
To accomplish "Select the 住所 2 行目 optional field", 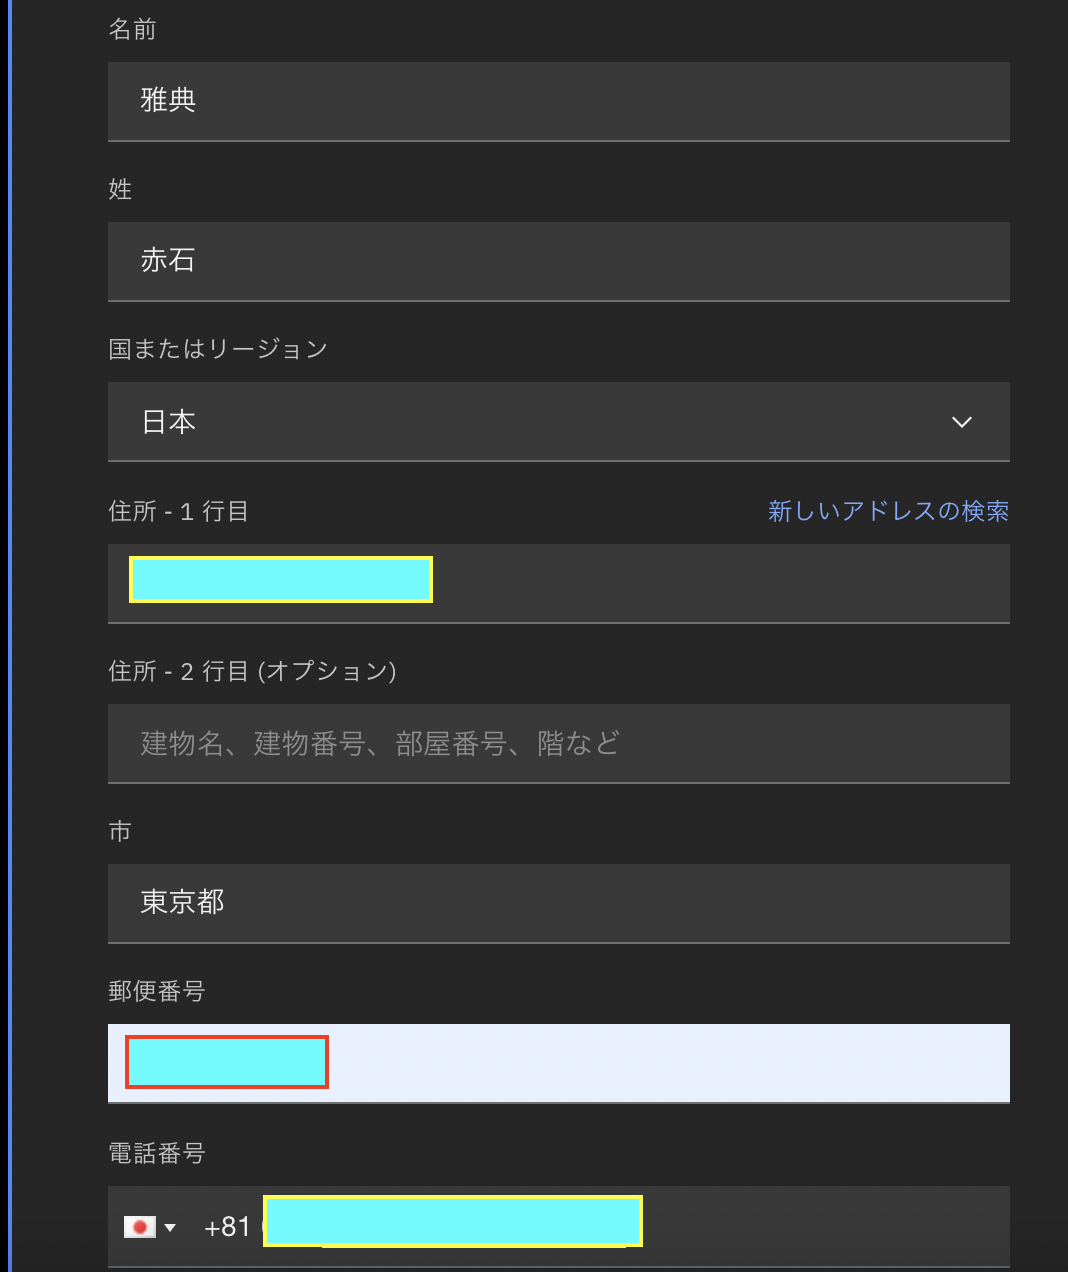I will [x=558, y=743].
